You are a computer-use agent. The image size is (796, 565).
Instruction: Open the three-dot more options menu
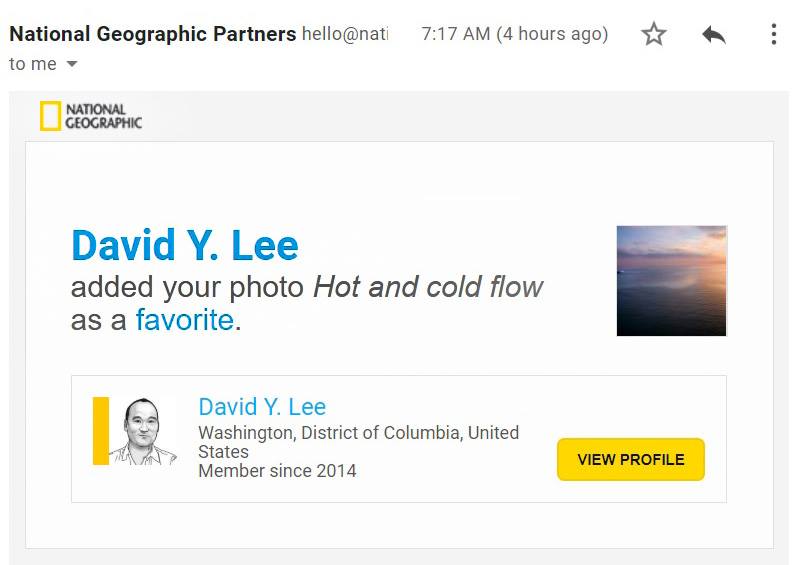point(773,35)
